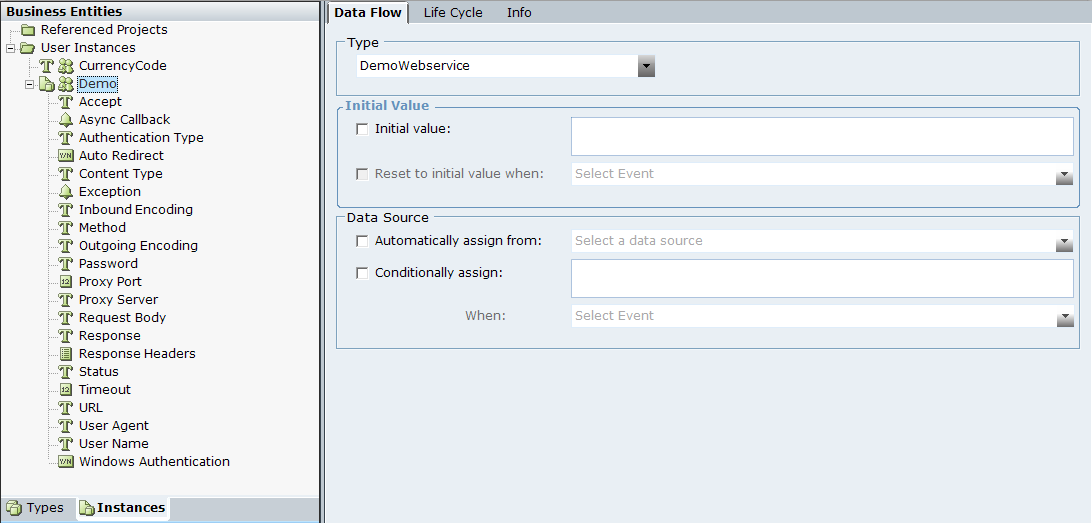Switch to the Life Cycle tab
The height and width of the screenshot is (523, 1092).
pyautogui.click(x=452, y=13)
